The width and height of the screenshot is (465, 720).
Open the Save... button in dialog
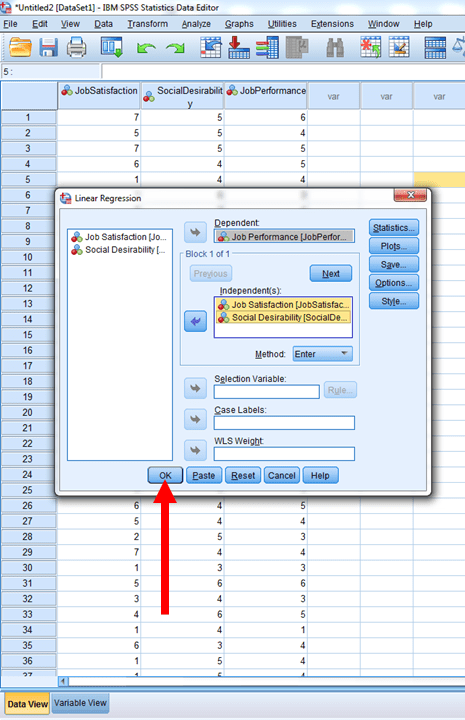click(394, 264)
